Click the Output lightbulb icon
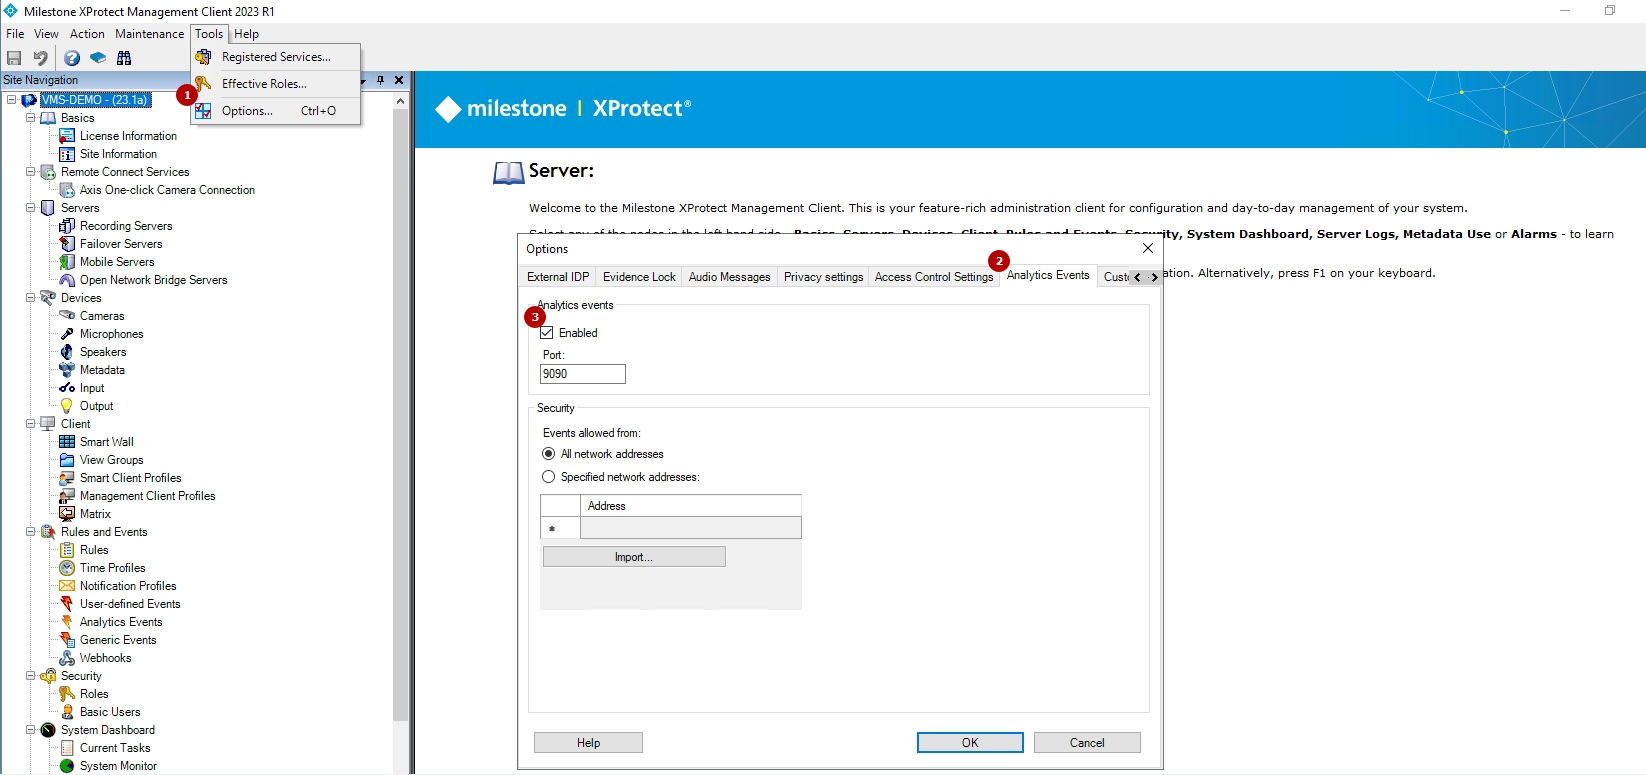The width and height of the screenshot is (1646, 775). point(67,406)
